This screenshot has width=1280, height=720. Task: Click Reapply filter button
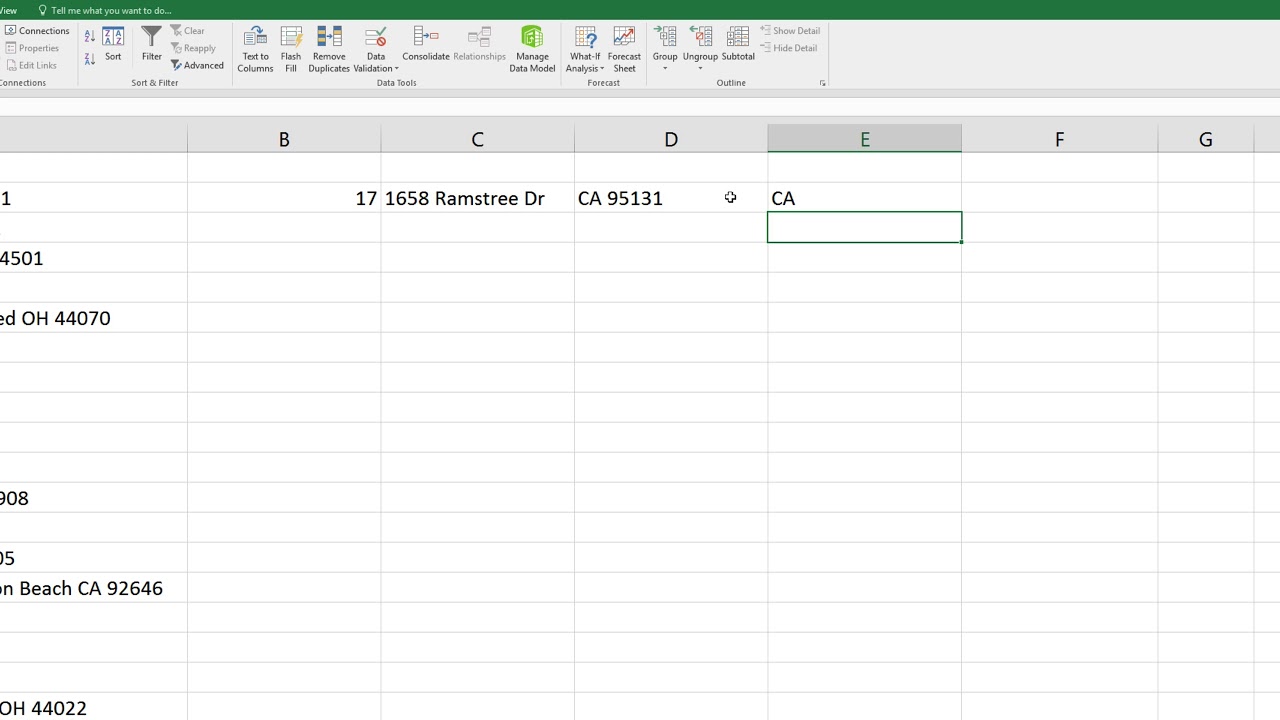193,48
